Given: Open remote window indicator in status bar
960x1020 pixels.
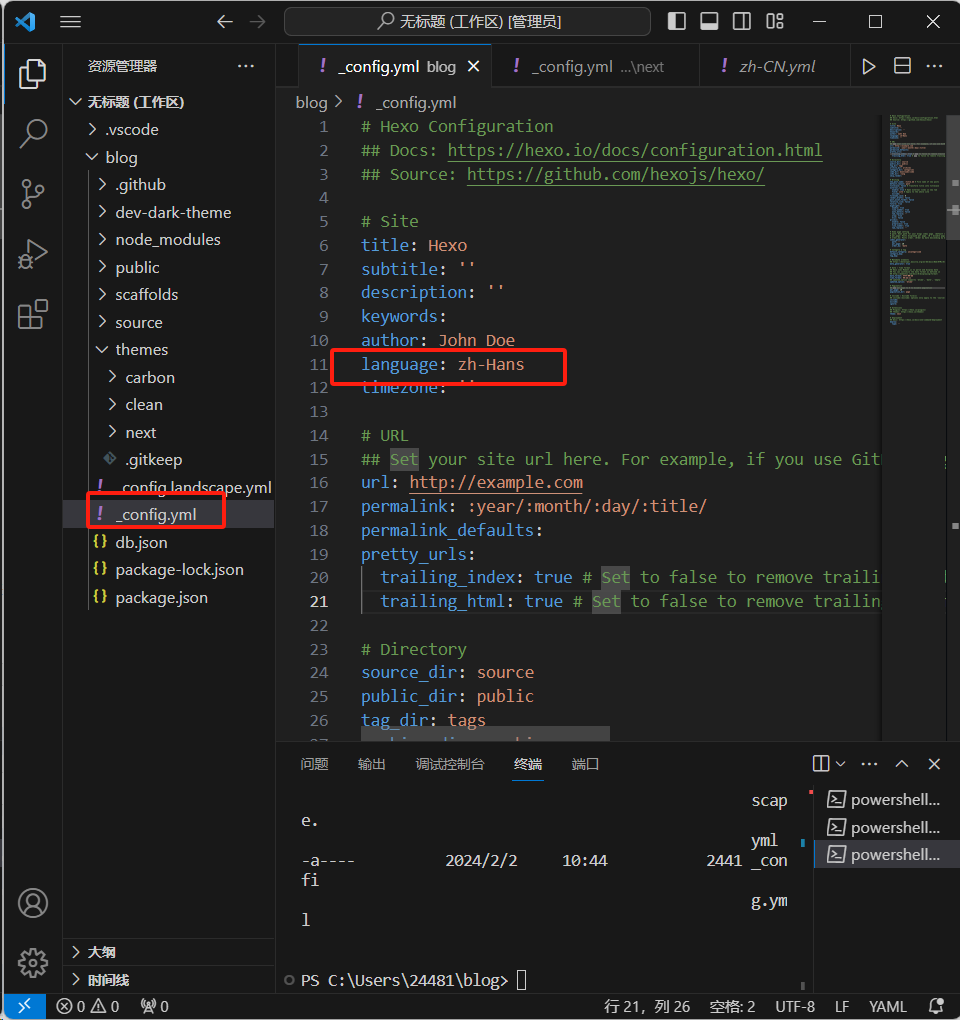Looking at the screenshot, I should point(25,1006).
